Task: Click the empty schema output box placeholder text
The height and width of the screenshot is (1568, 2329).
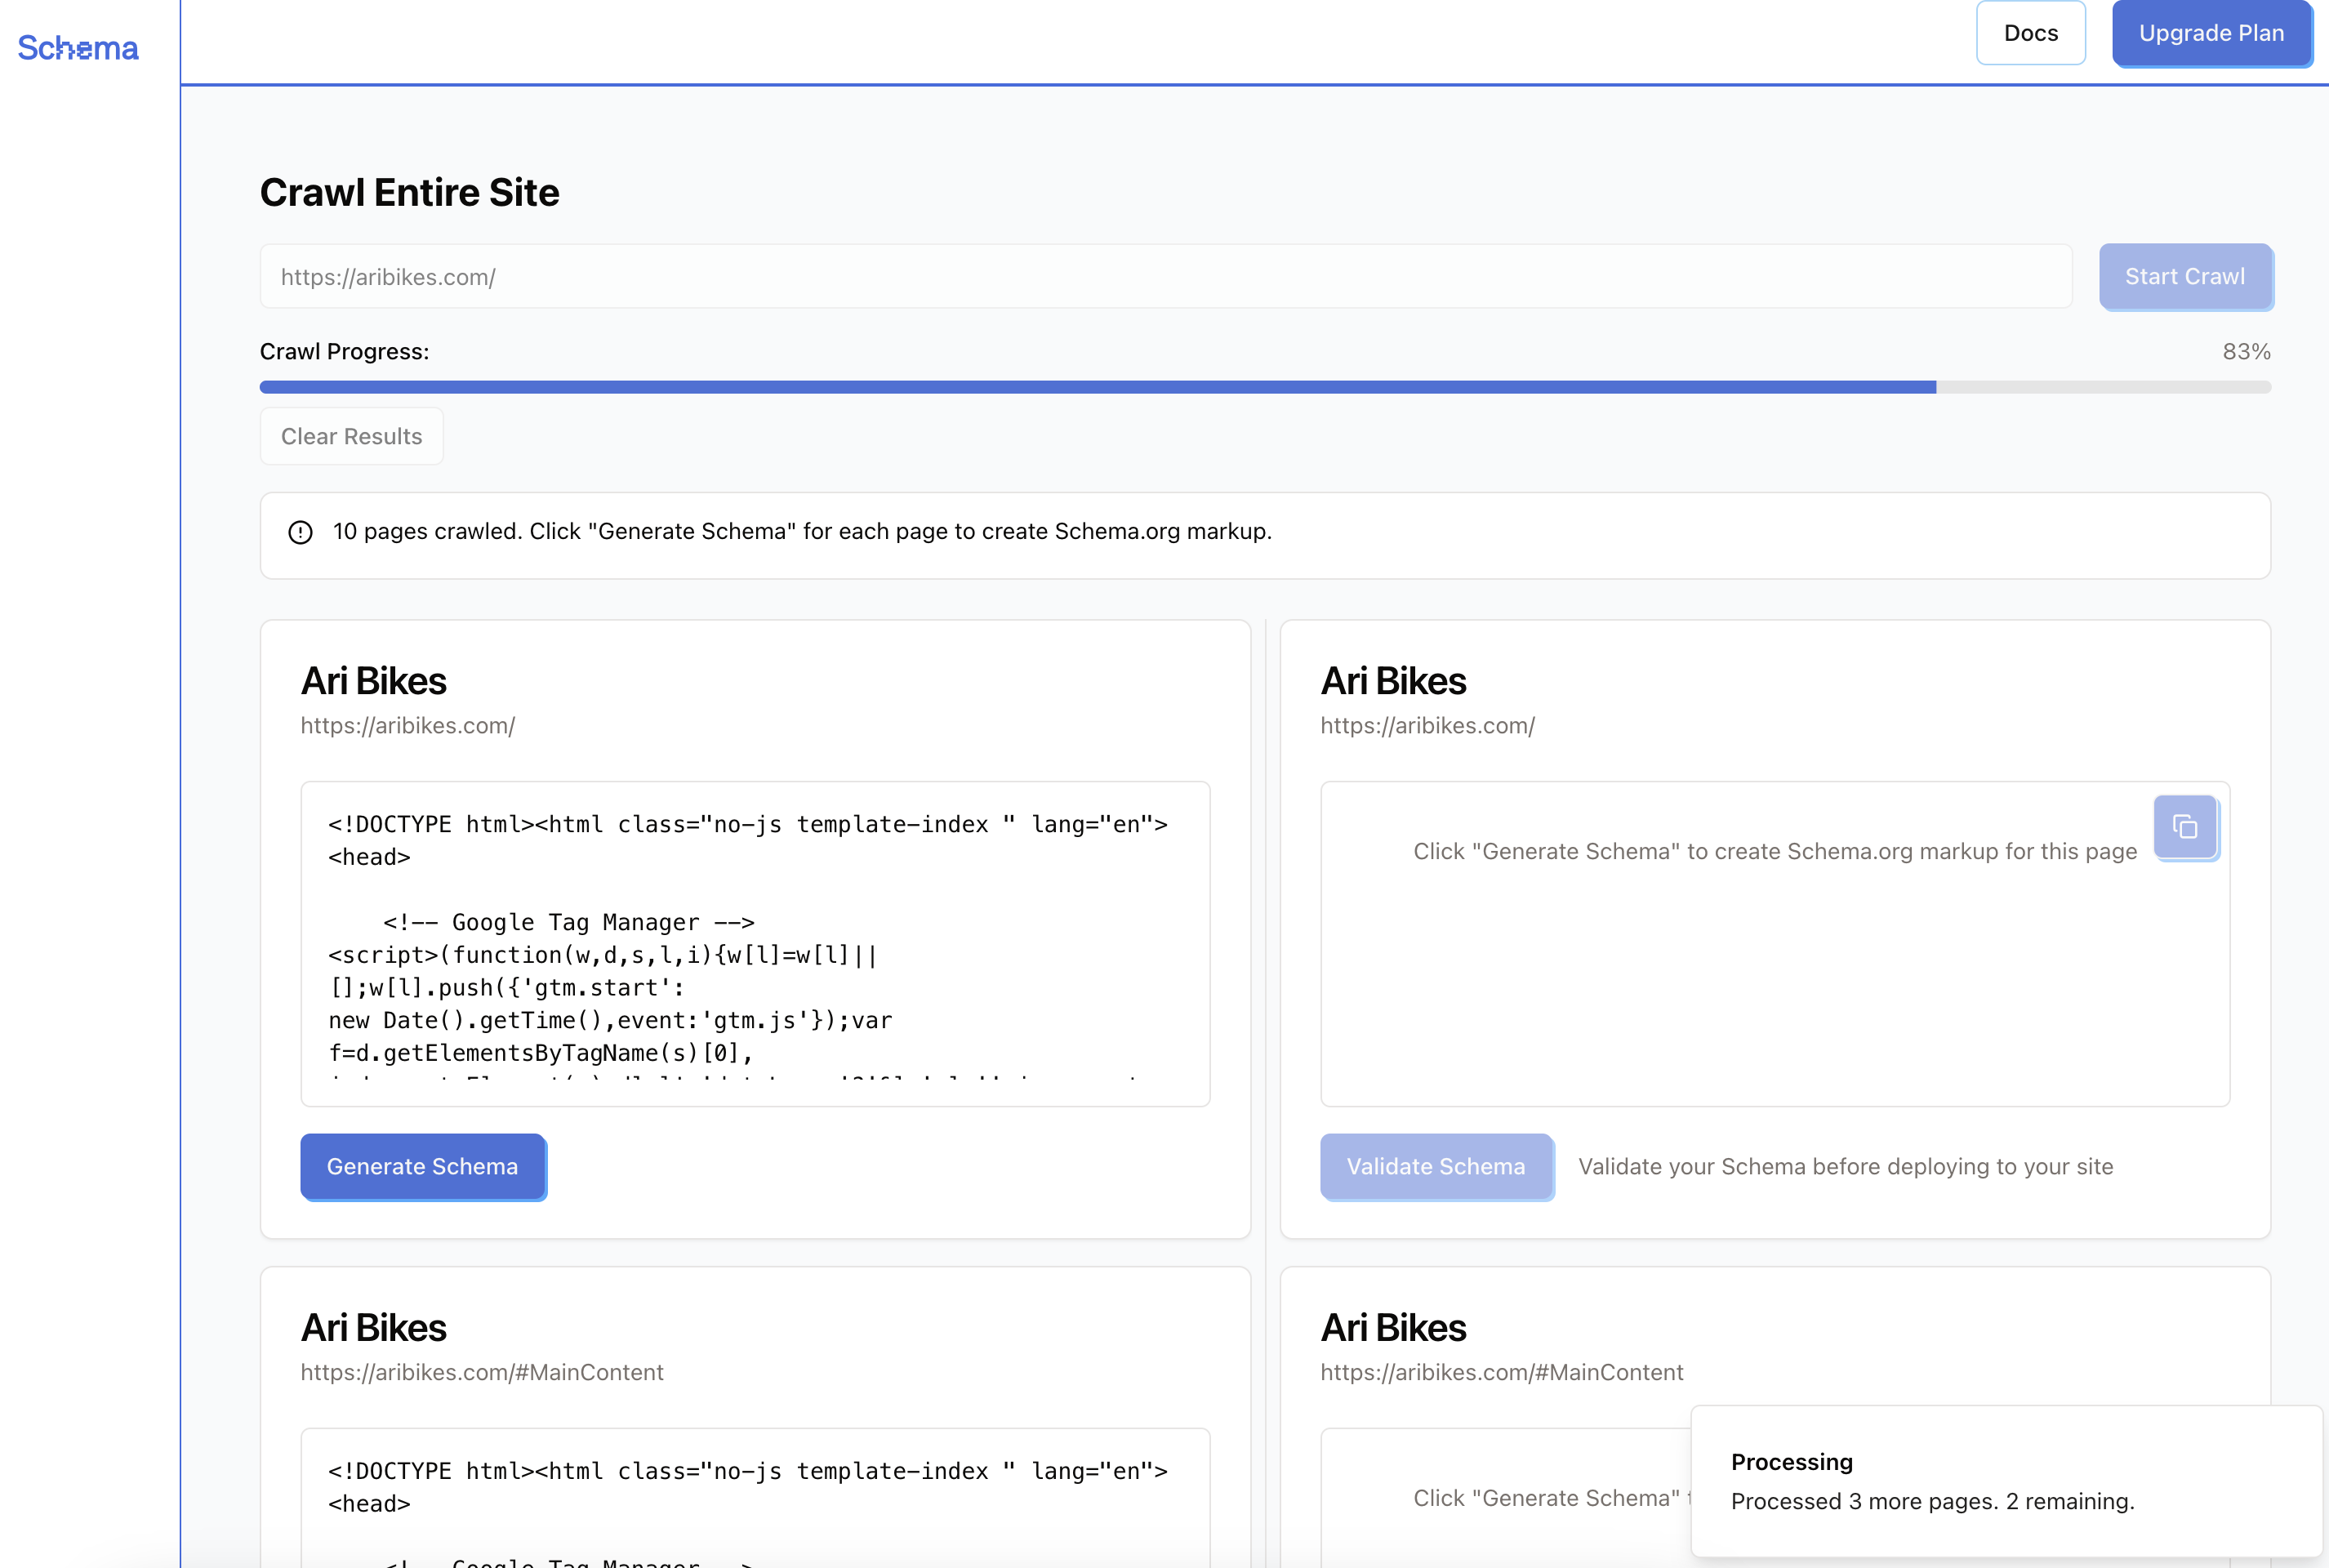Action: pos(1775,851)
